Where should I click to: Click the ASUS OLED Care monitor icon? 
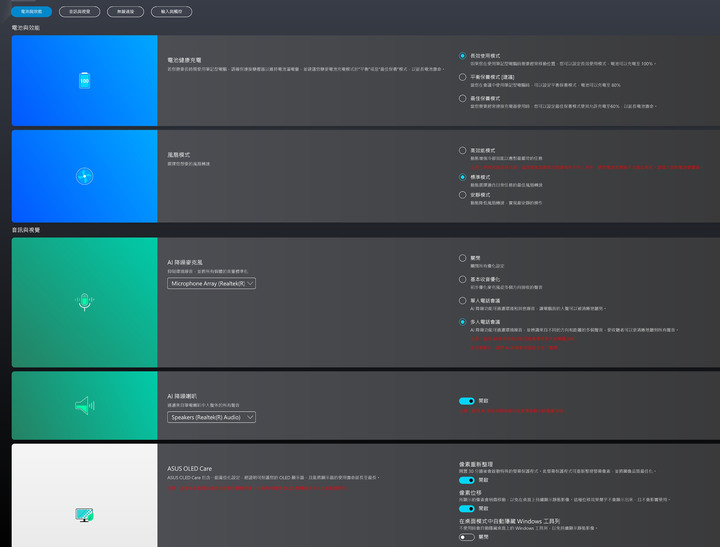coord(84,515)
